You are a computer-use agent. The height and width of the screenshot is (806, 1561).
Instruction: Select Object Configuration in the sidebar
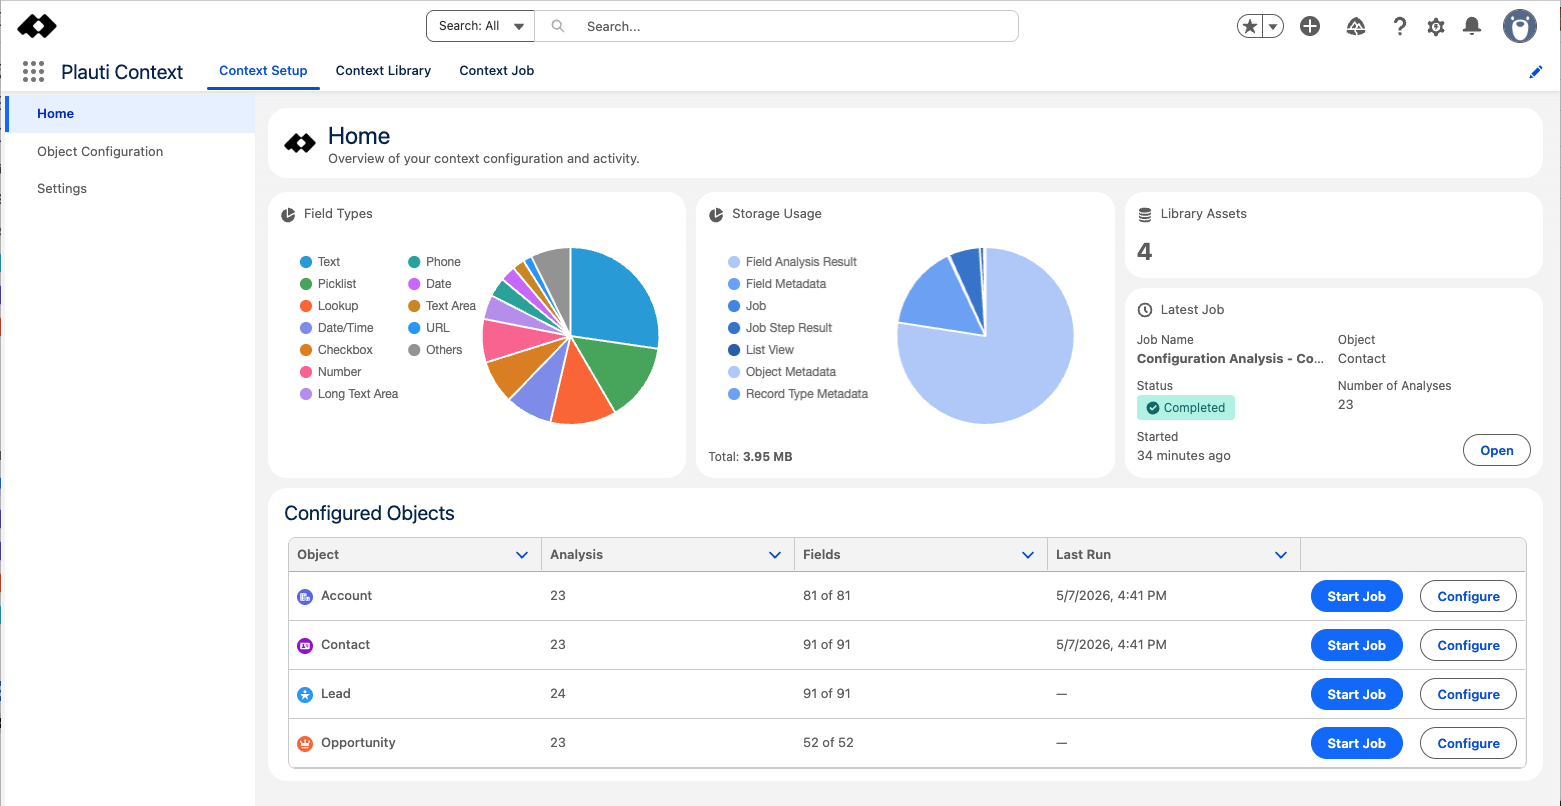point(100,152)
